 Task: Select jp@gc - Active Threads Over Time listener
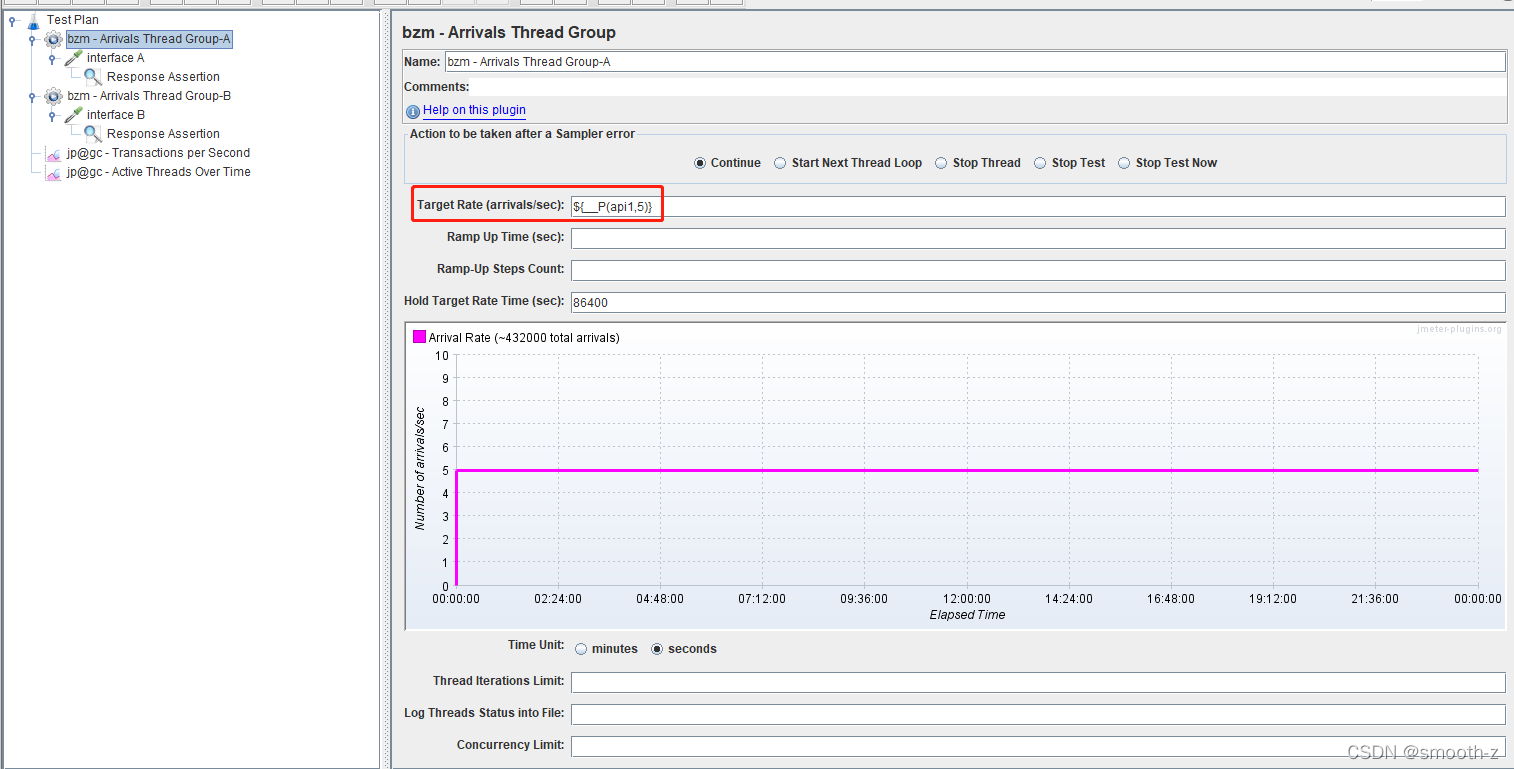158,172
